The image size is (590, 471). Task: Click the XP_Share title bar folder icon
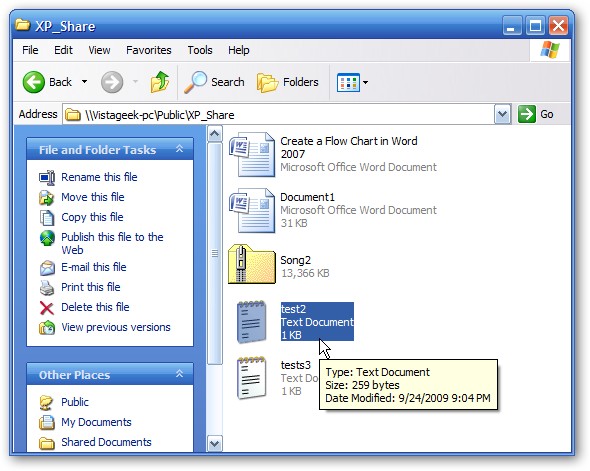tap(23, 26)
